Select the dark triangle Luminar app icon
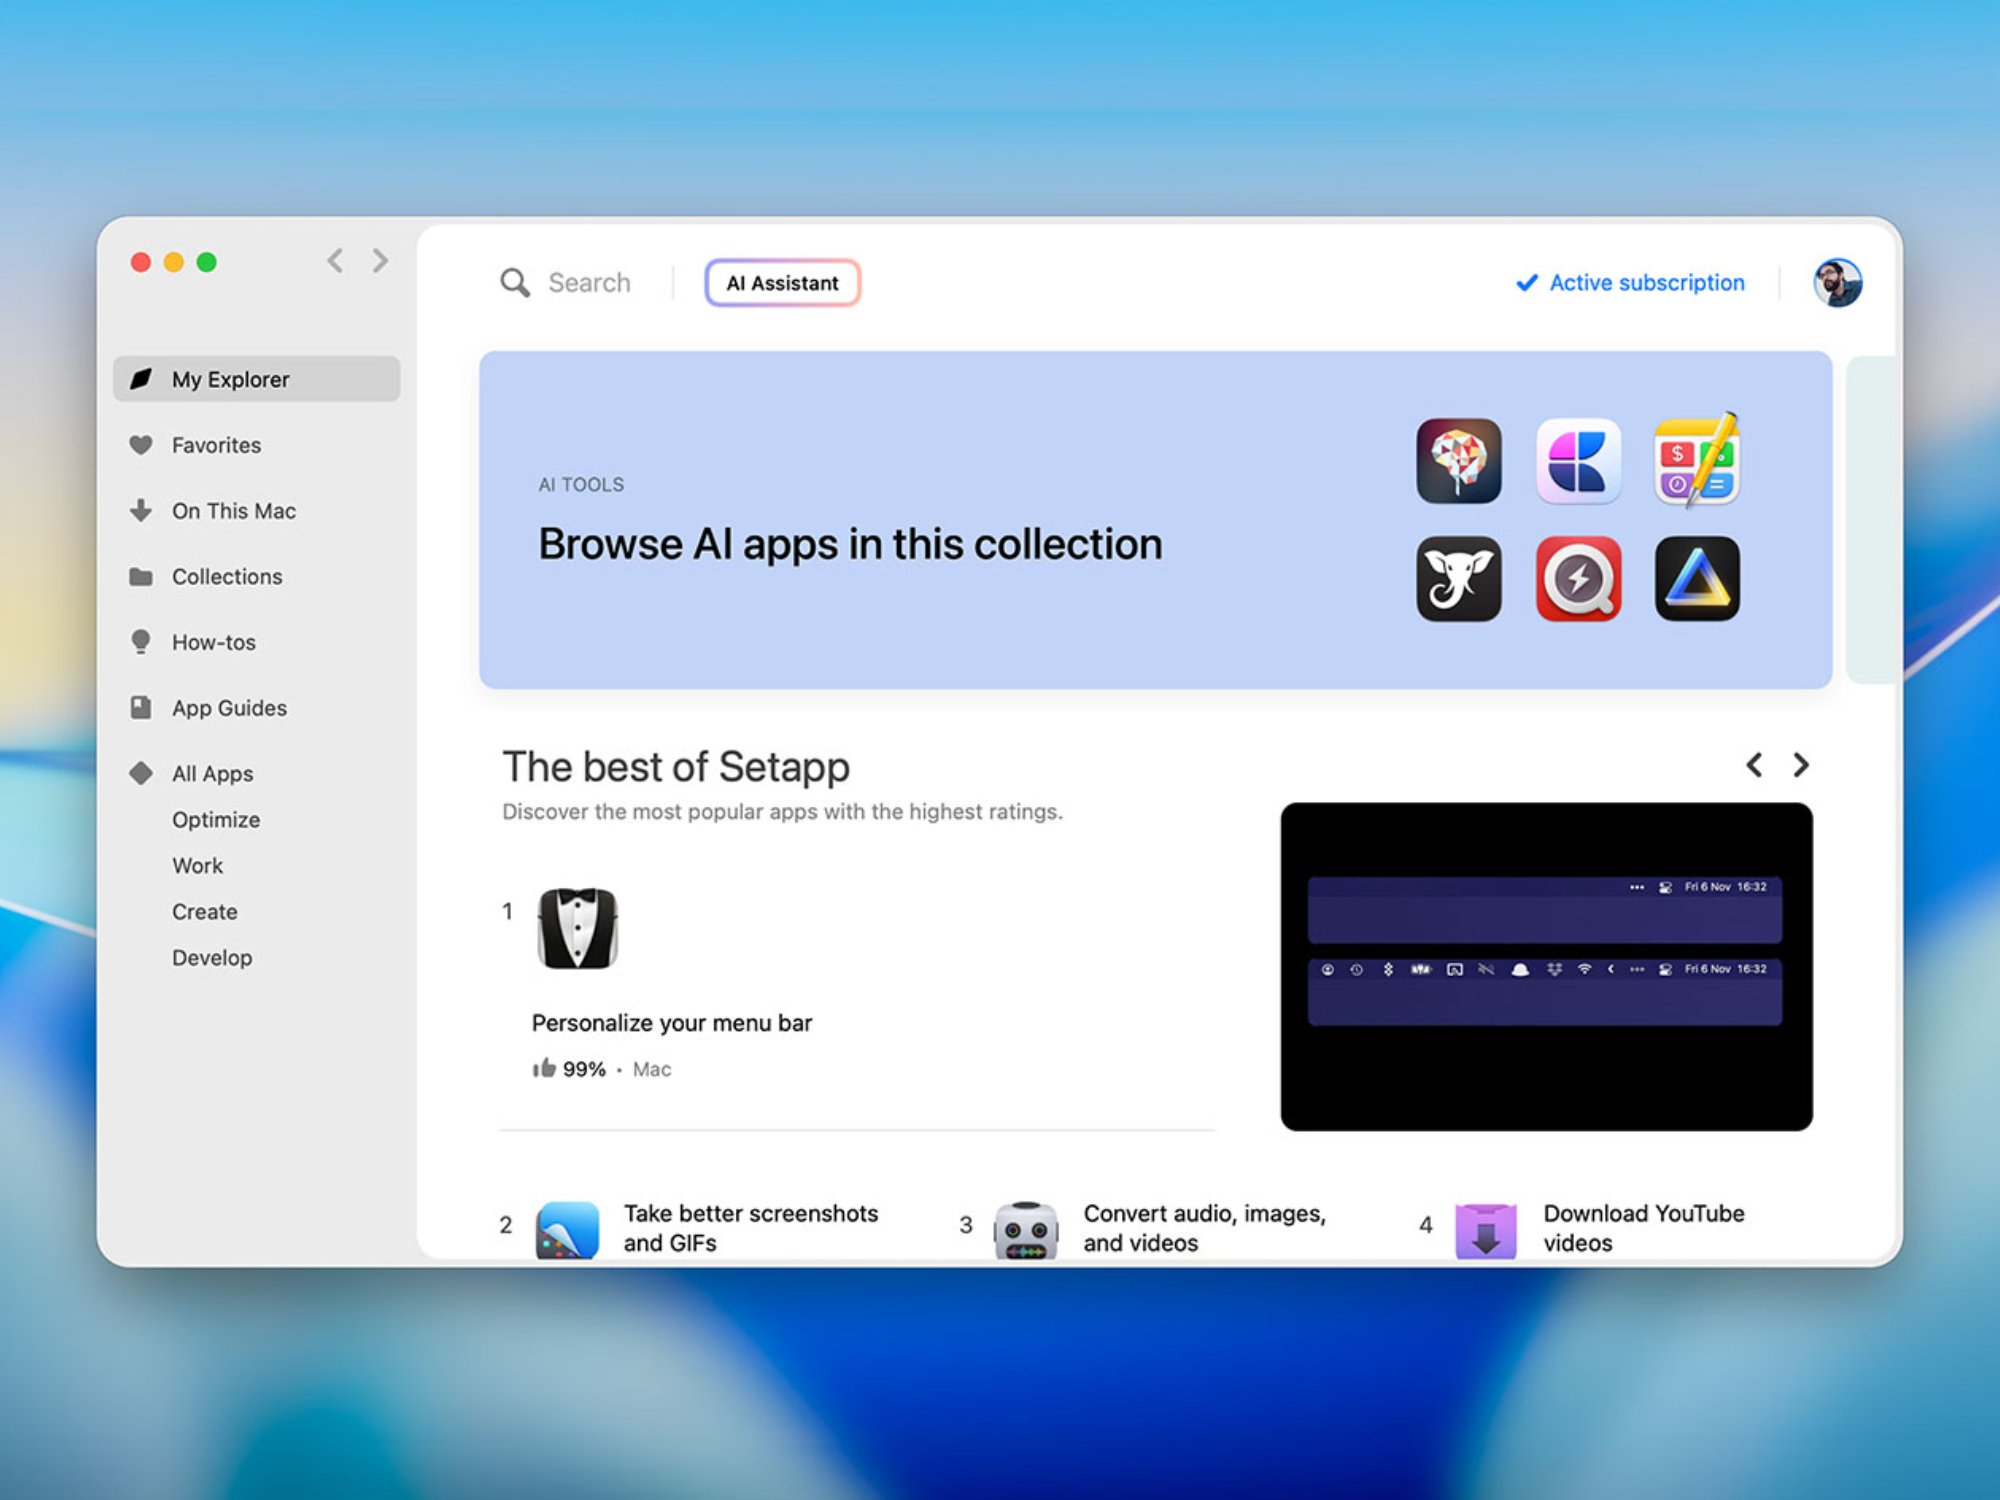Viewport: 2000px width, 1500px height. pos(1698,580)
